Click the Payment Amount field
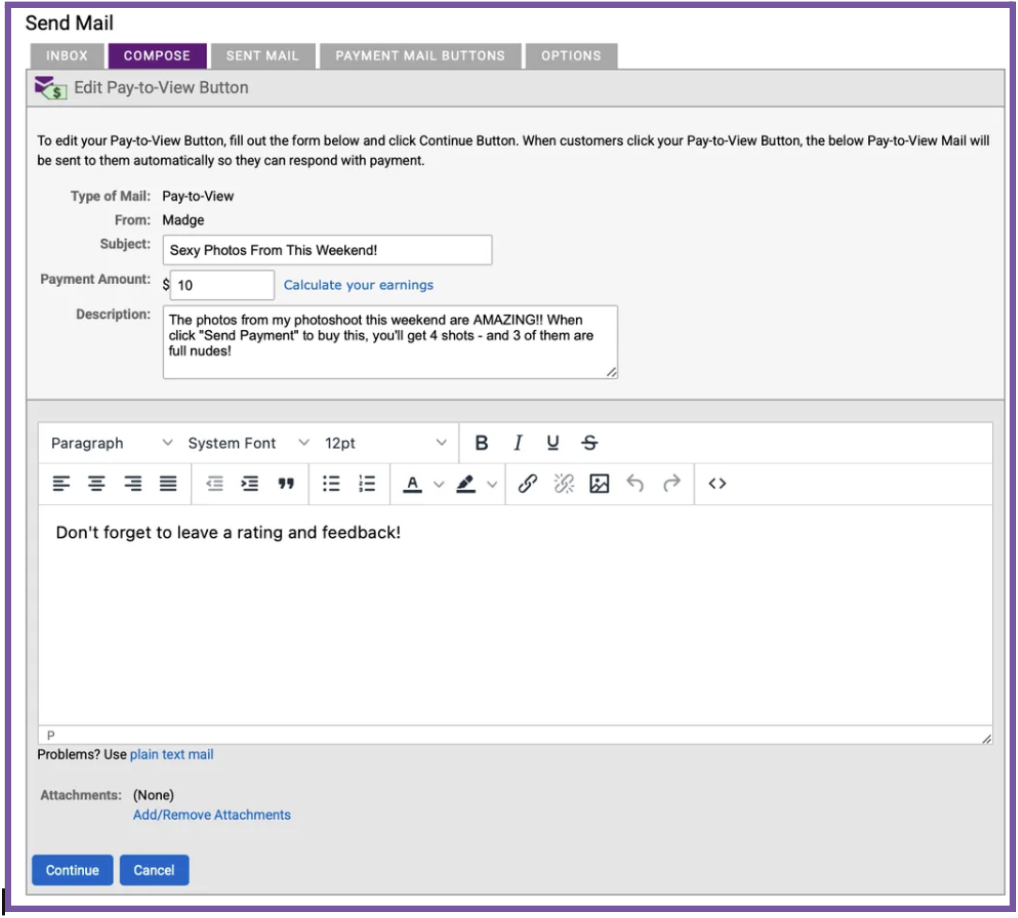This screenshot has height=918, width=1018. [x=222, y=285]
